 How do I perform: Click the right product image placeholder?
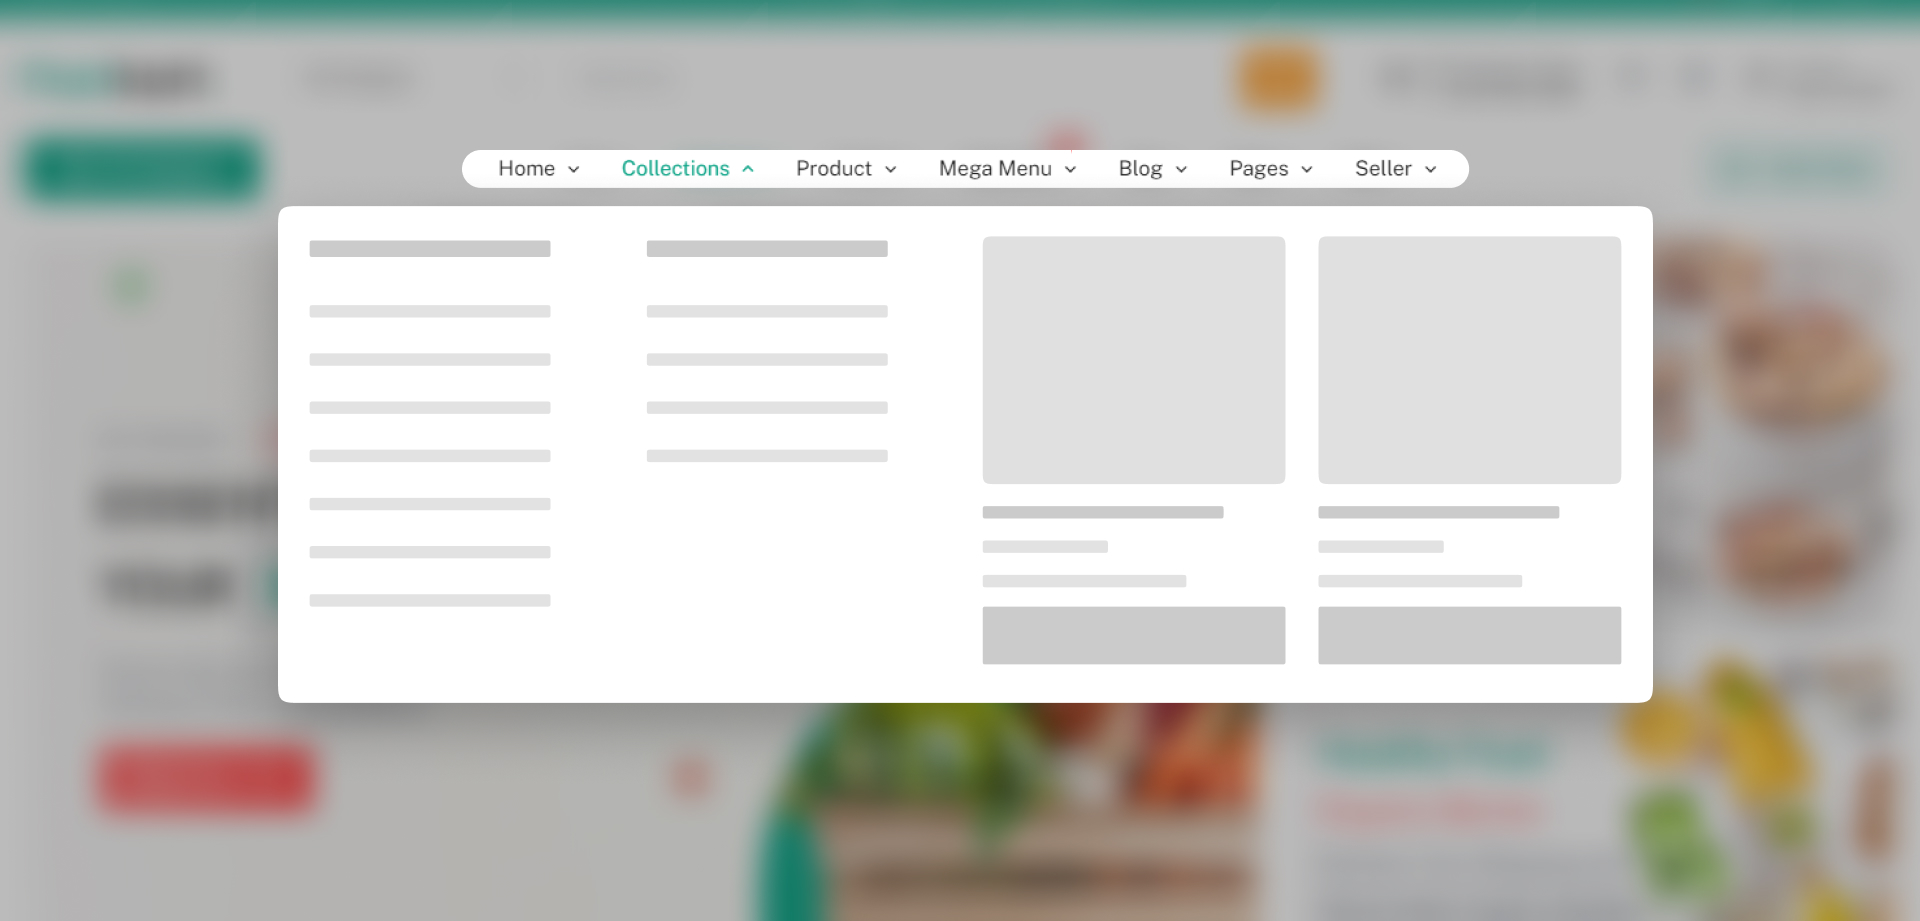click(x=1469, y=360)
